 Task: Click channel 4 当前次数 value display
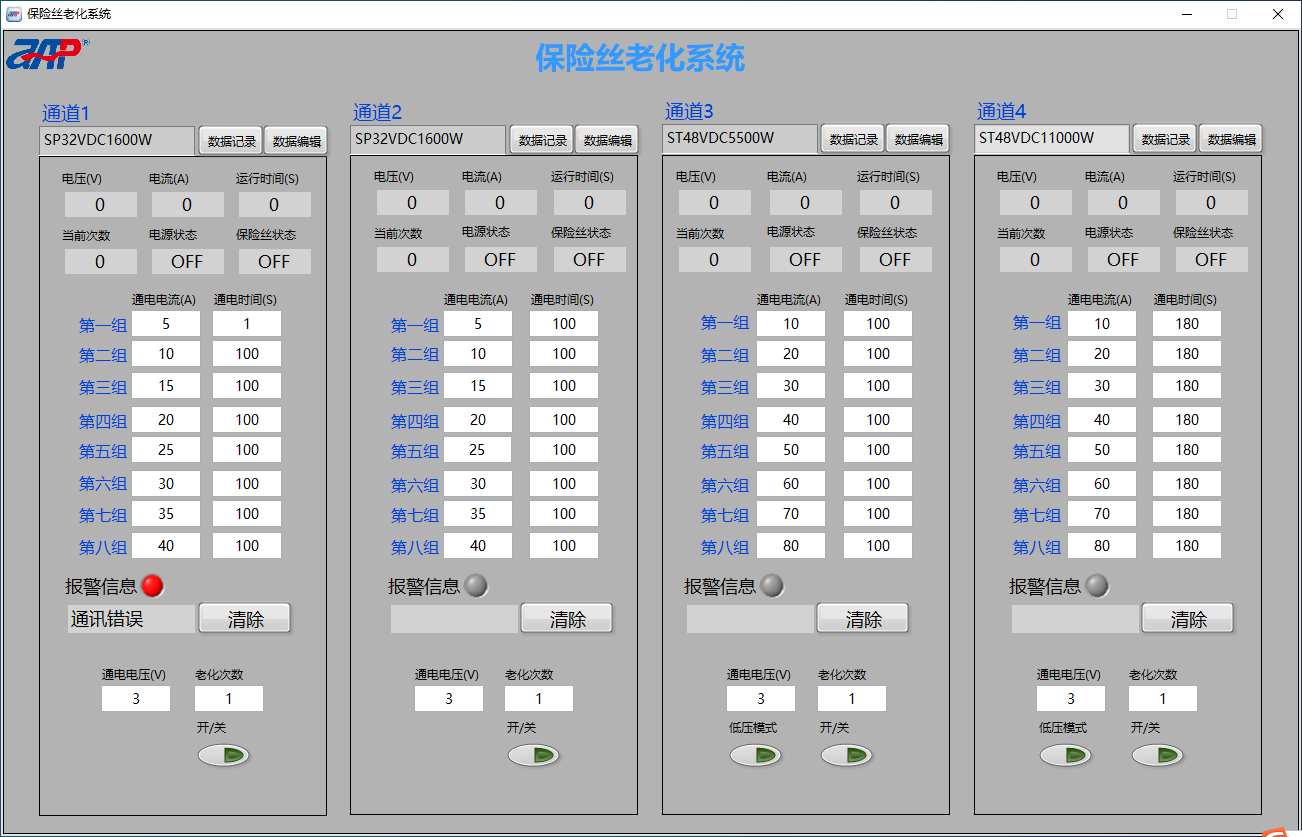[x=1035, y=259]
